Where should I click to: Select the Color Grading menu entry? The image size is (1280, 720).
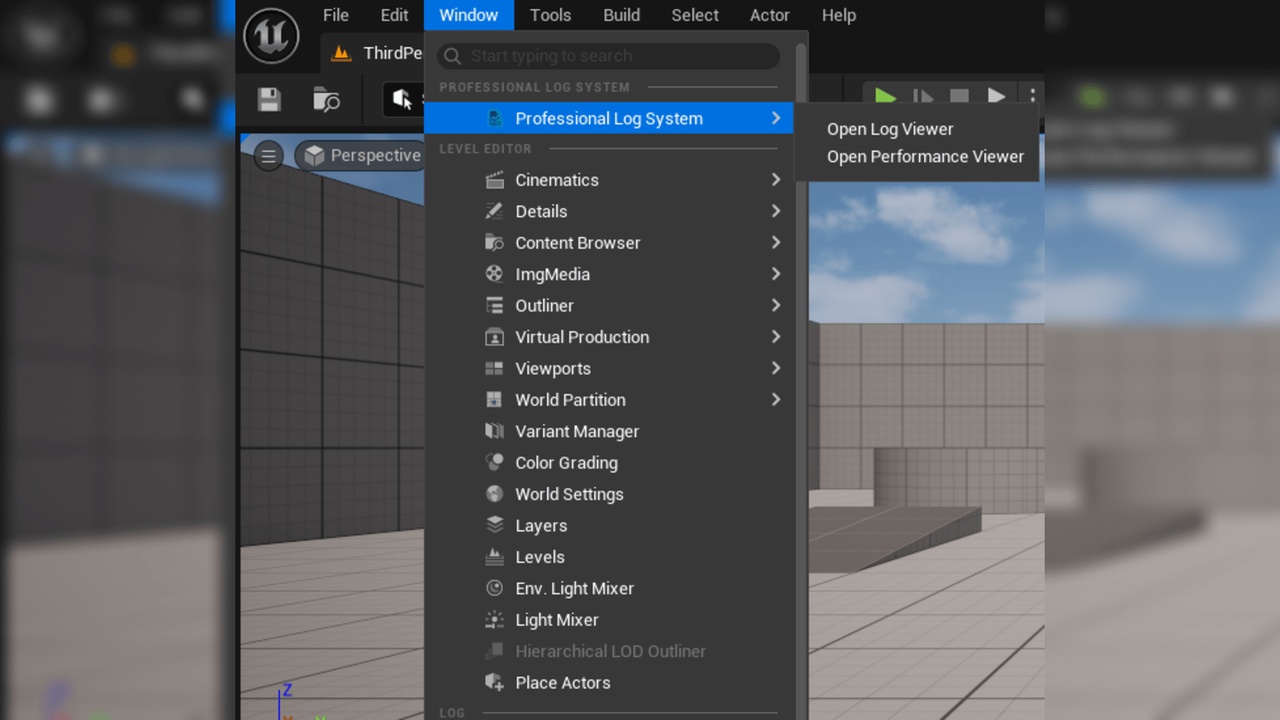coord(609,463)
